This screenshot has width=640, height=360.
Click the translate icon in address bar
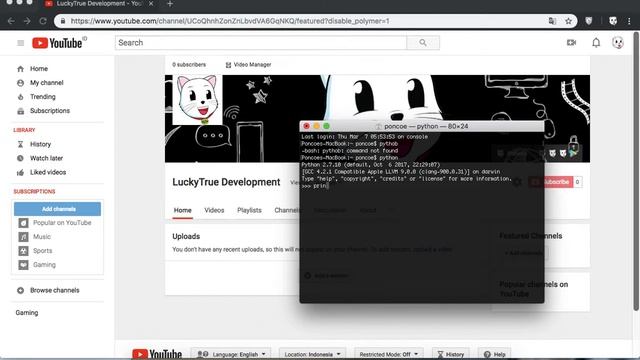[552, 21]
